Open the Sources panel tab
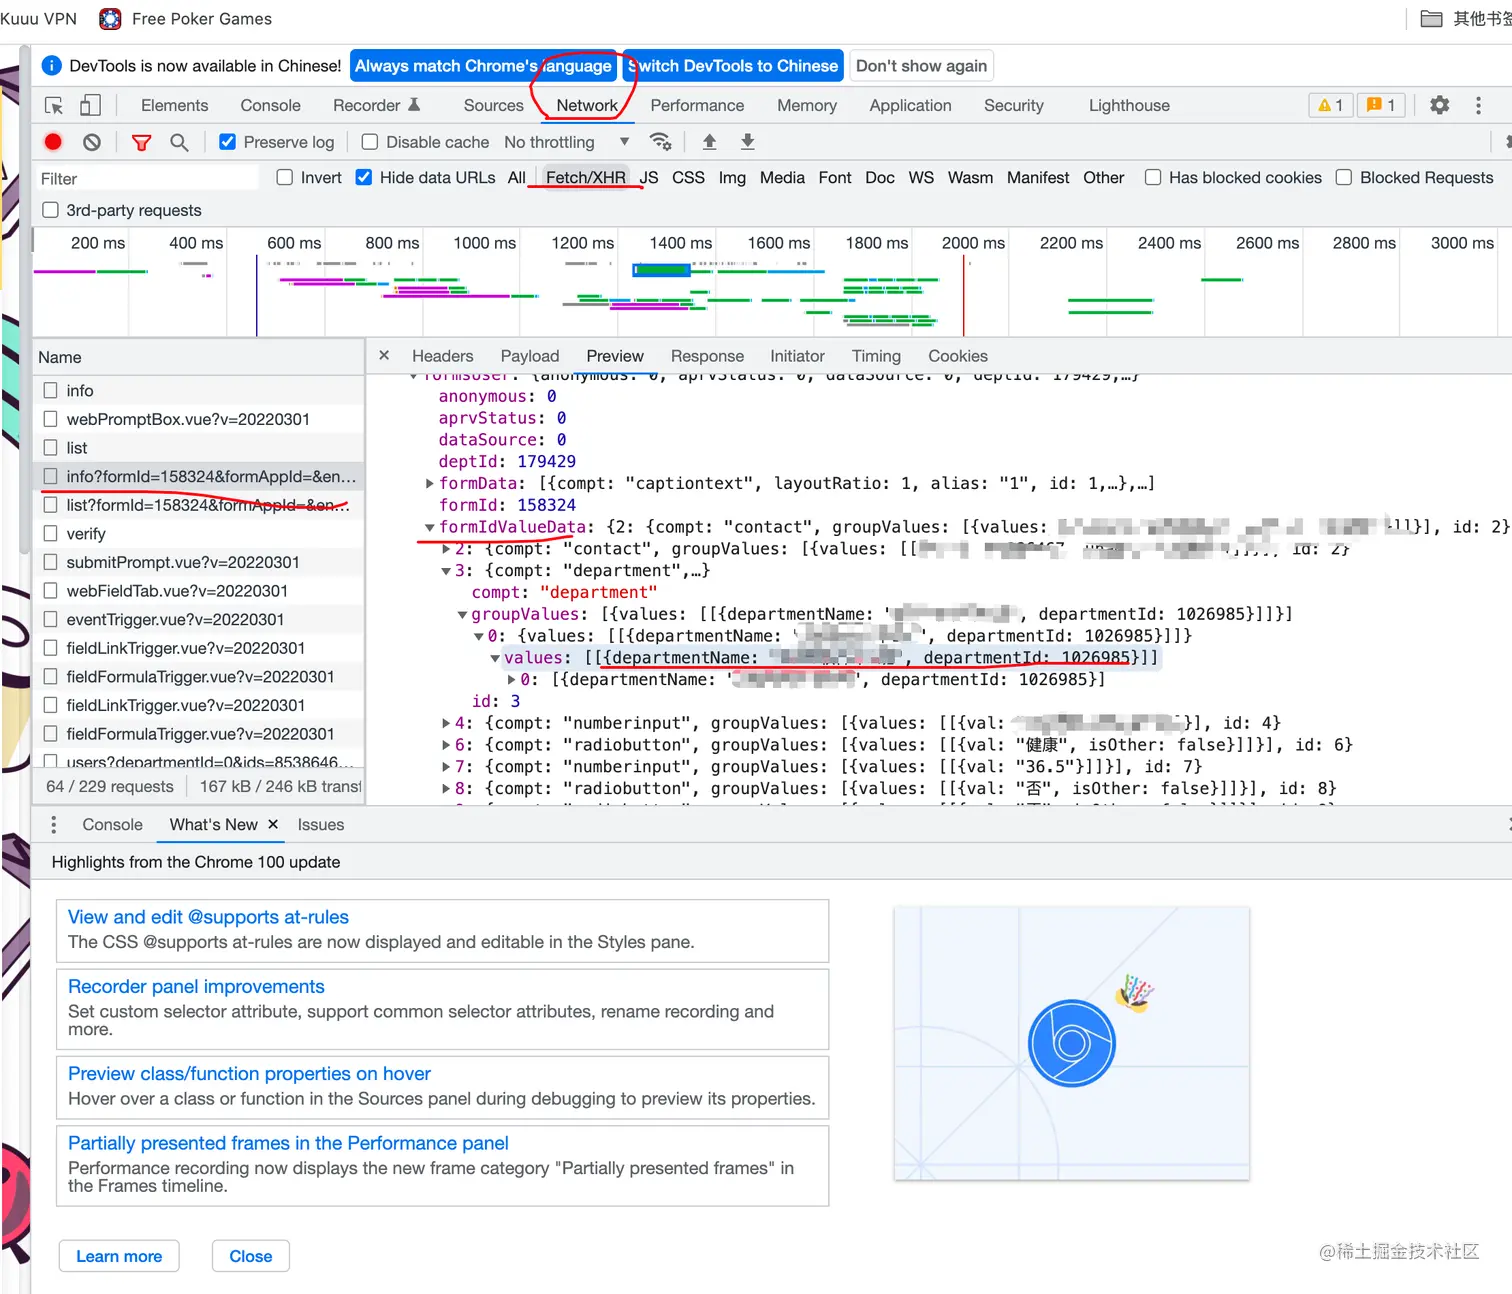Viewport: 1512px width, 1294px height. 493,105
